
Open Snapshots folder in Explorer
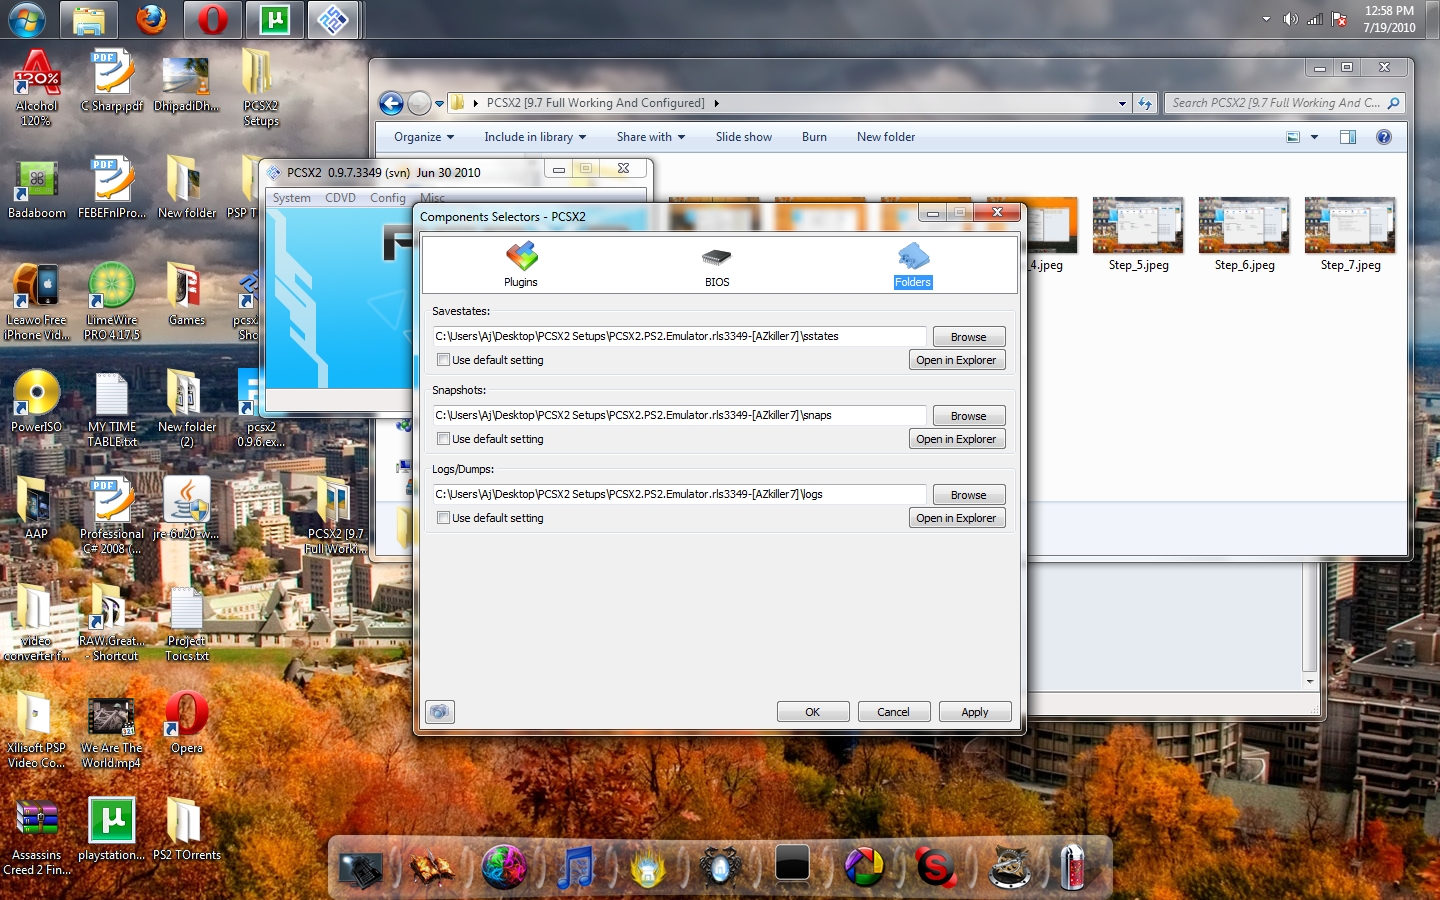click(x=956, y=439)
